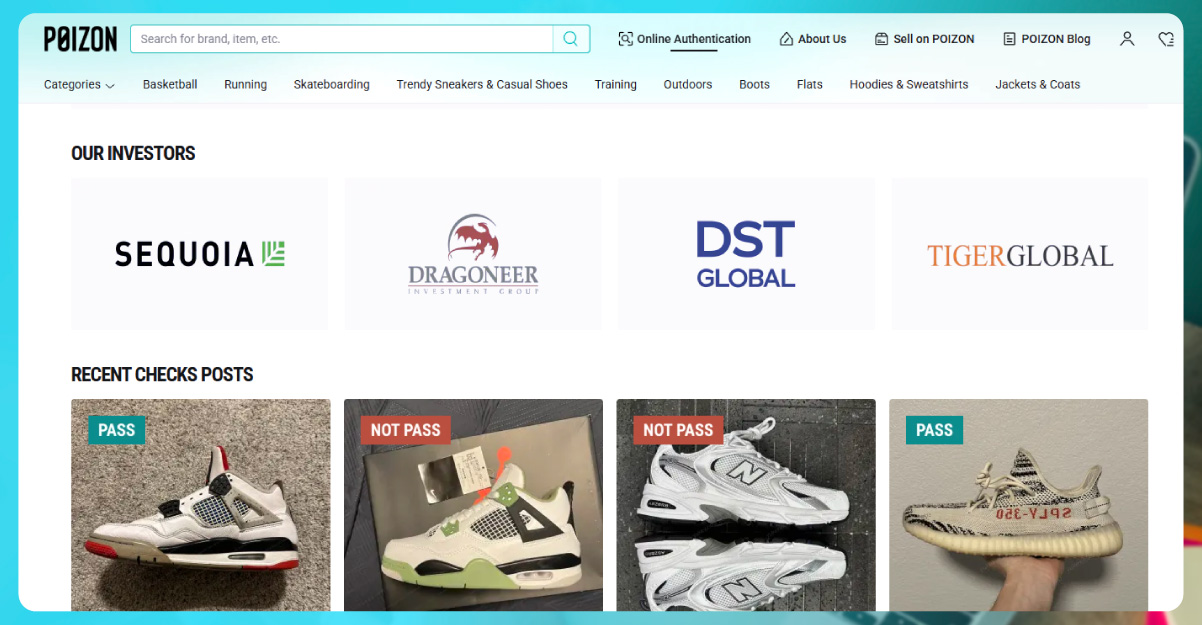This screenshot has height=625, width=1202.
Task: Open the Hoodies & Sweatshirts tab
Action: 908,85
